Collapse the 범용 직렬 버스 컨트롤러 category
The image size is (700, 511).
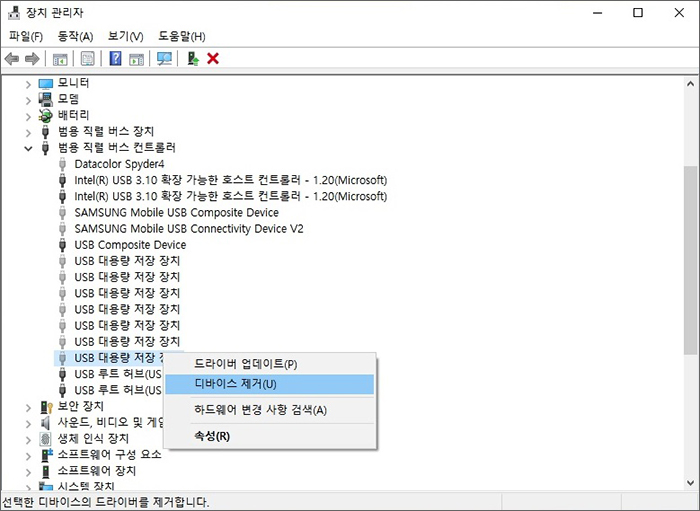28,148
